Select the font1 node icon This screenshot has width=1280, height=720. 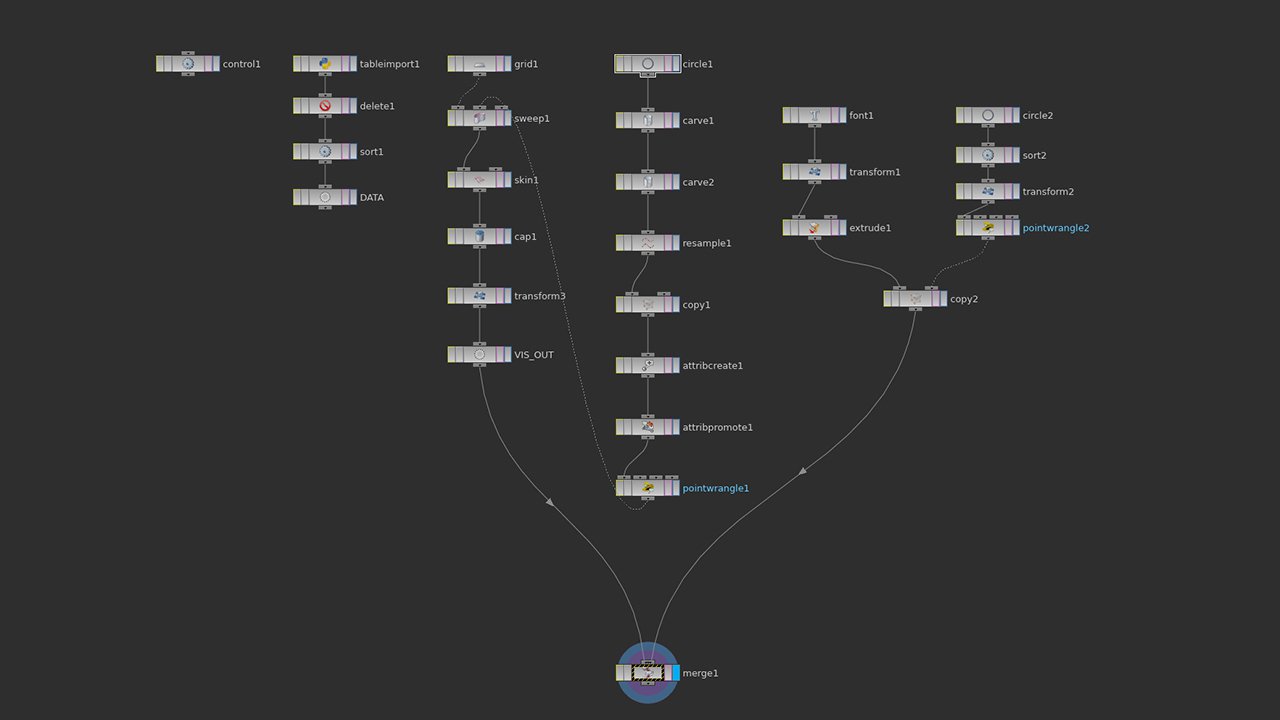(x=815, y=116)
